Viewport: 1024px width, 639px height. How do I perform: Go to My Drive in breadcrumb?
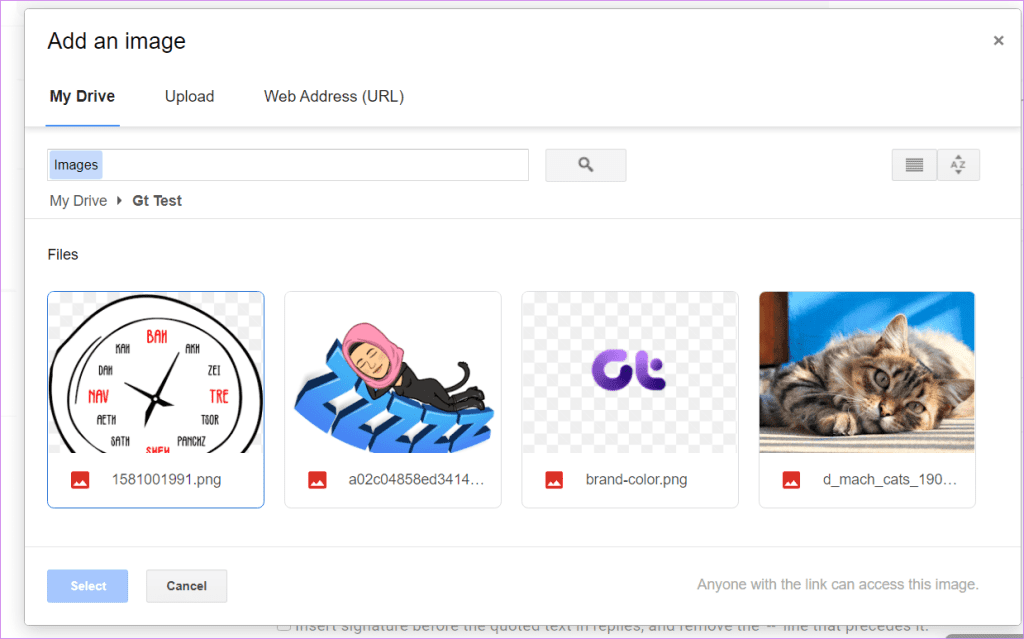78,201
